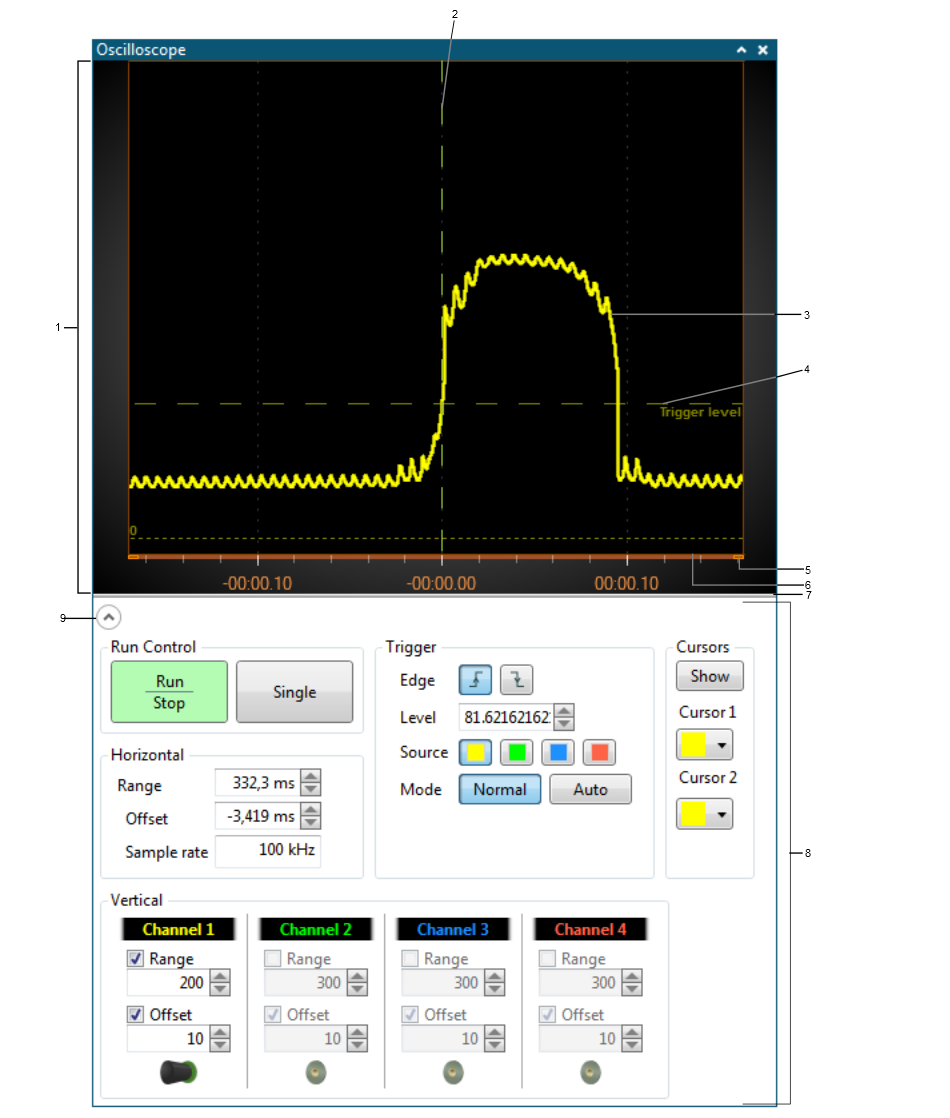This screenshot has width=950, height=1118.
Task: Click Channel 4 connector icon
Action: click(590, 1073)
